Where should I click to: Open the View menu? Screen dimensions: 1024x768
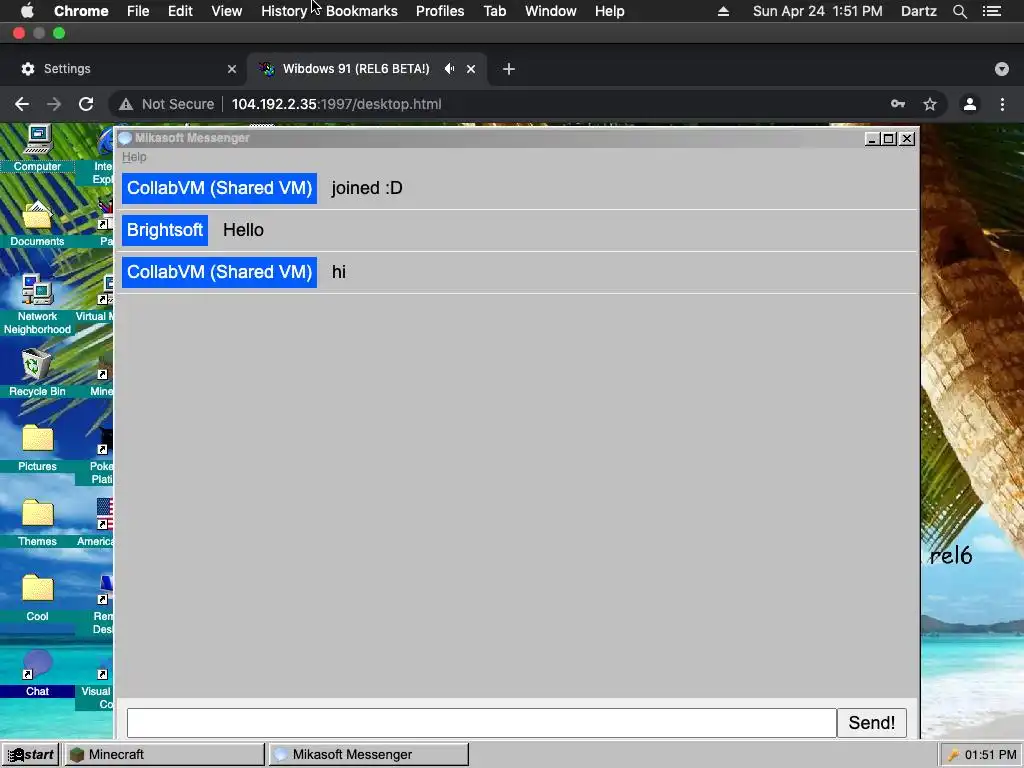(227, 11)
